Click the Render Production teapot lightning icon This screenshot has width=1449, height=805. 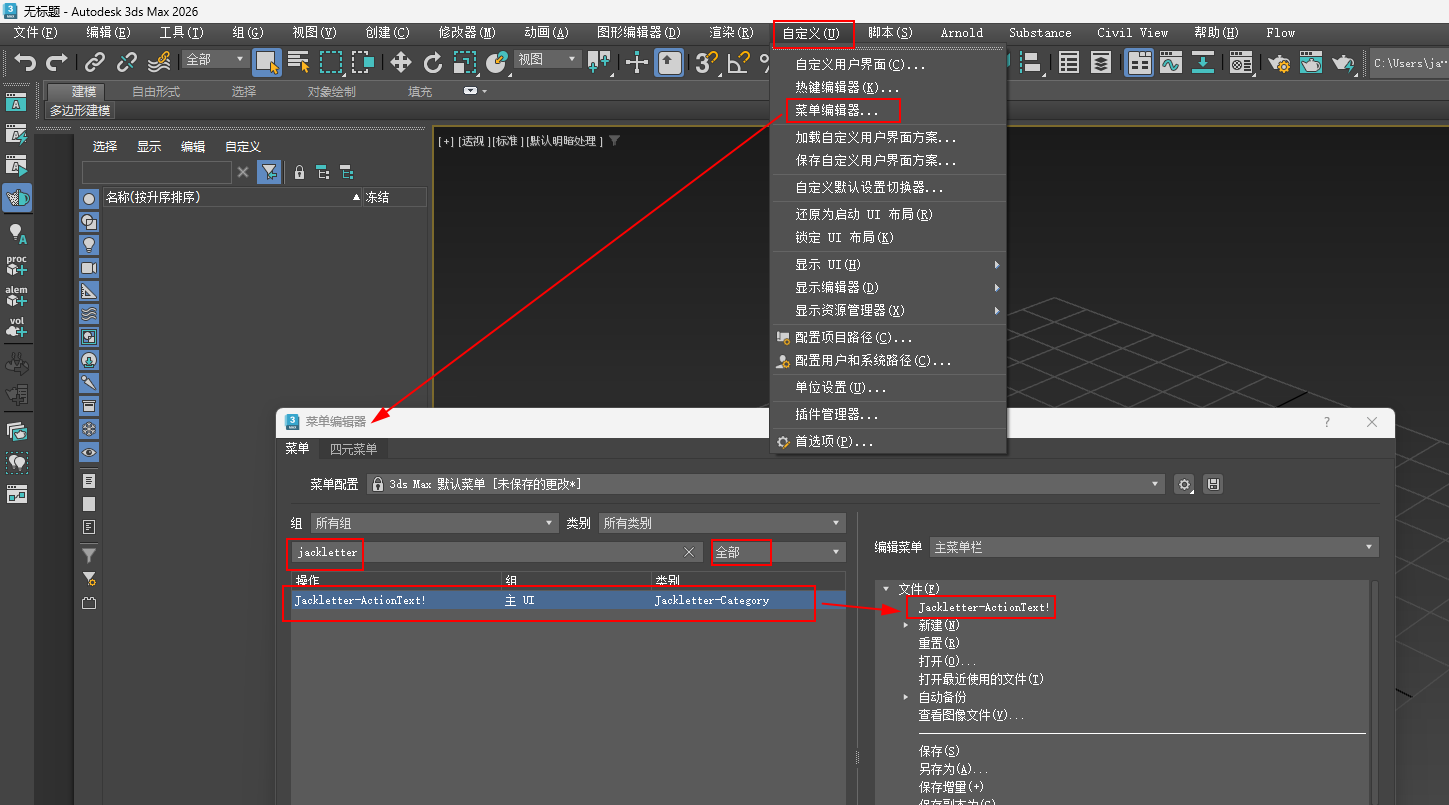click(x=1343, y=63)
